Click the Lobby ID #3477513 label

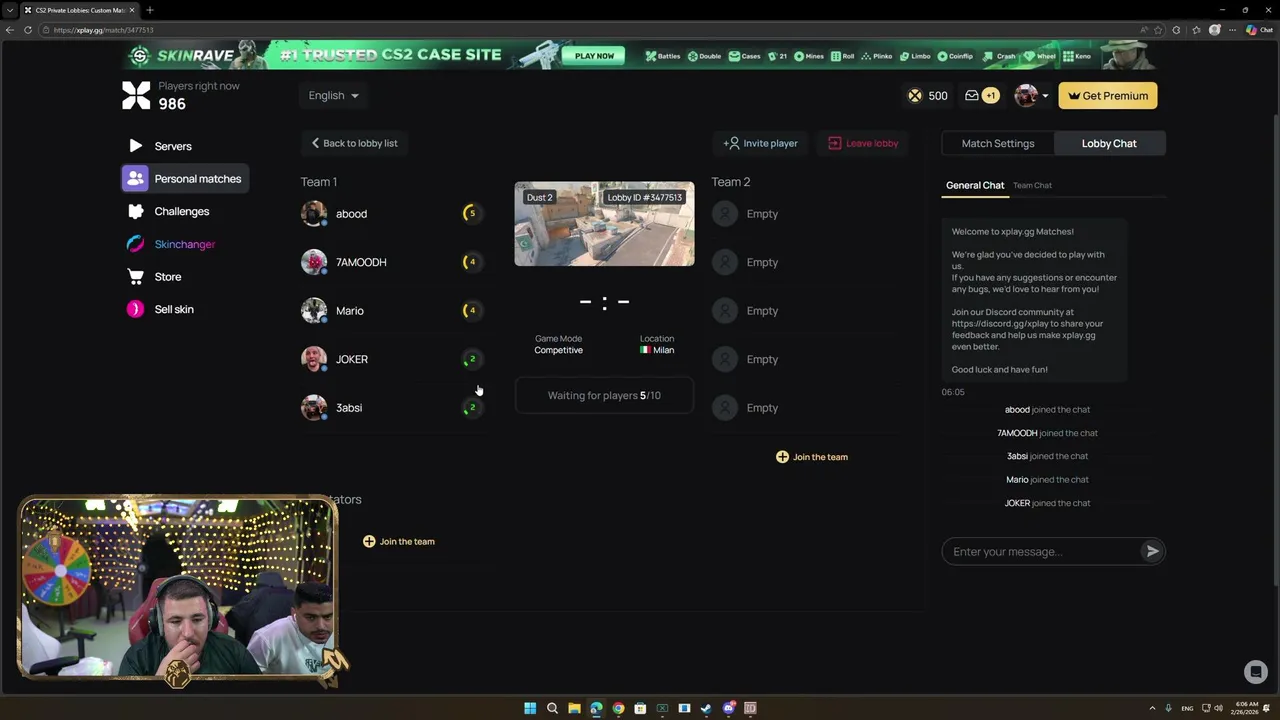pos(644,198)
